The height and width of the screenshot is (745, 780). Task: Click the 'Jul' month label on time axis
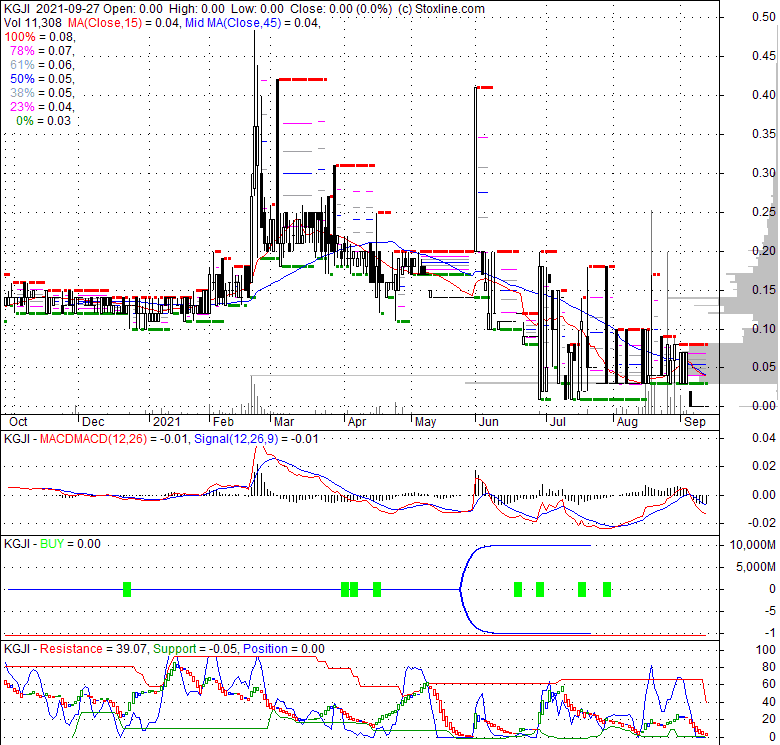558,422
